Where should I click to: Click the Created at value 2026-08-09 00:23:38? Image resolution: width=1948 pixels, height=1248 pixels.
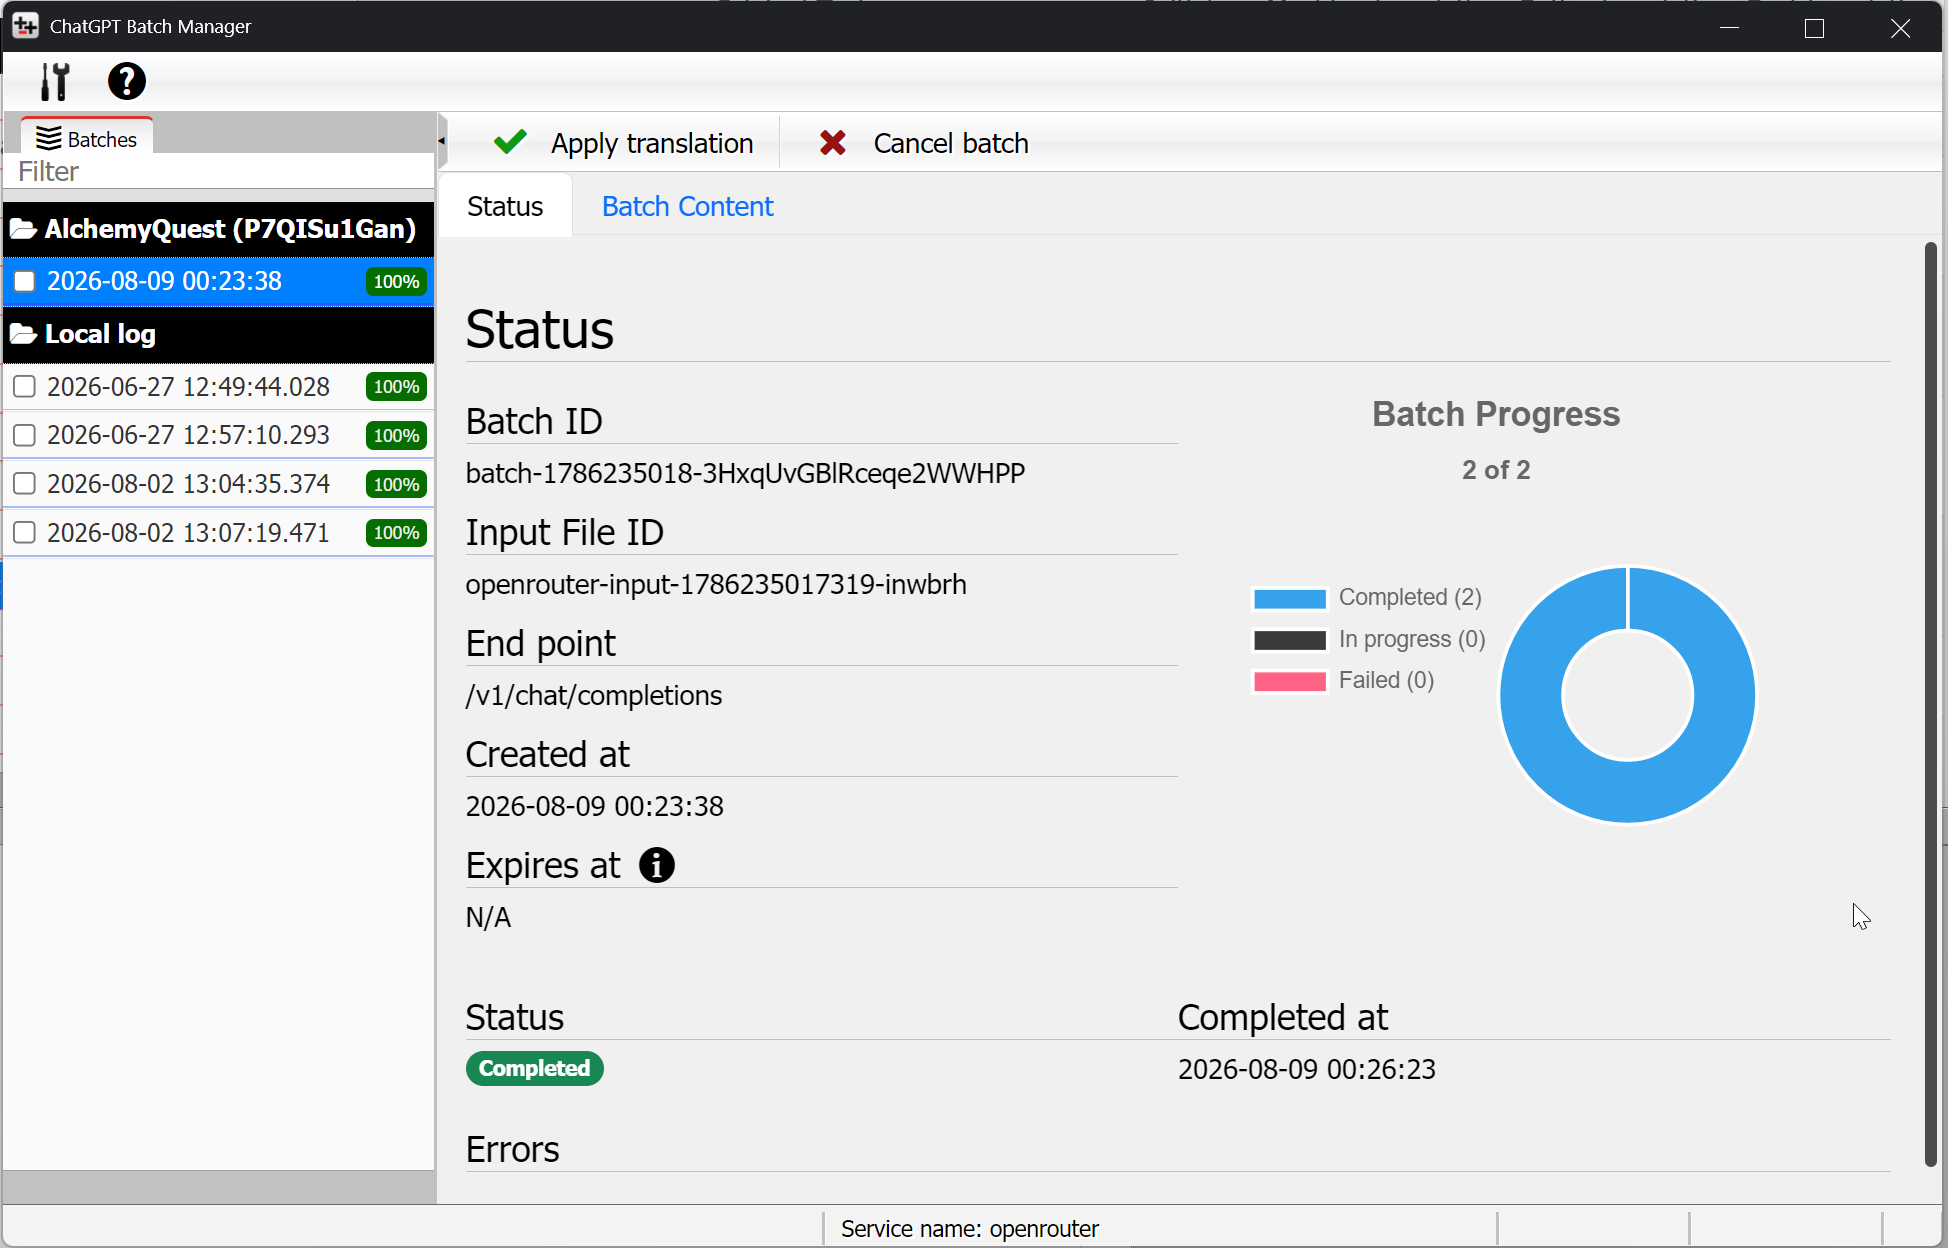coord(595,806)
